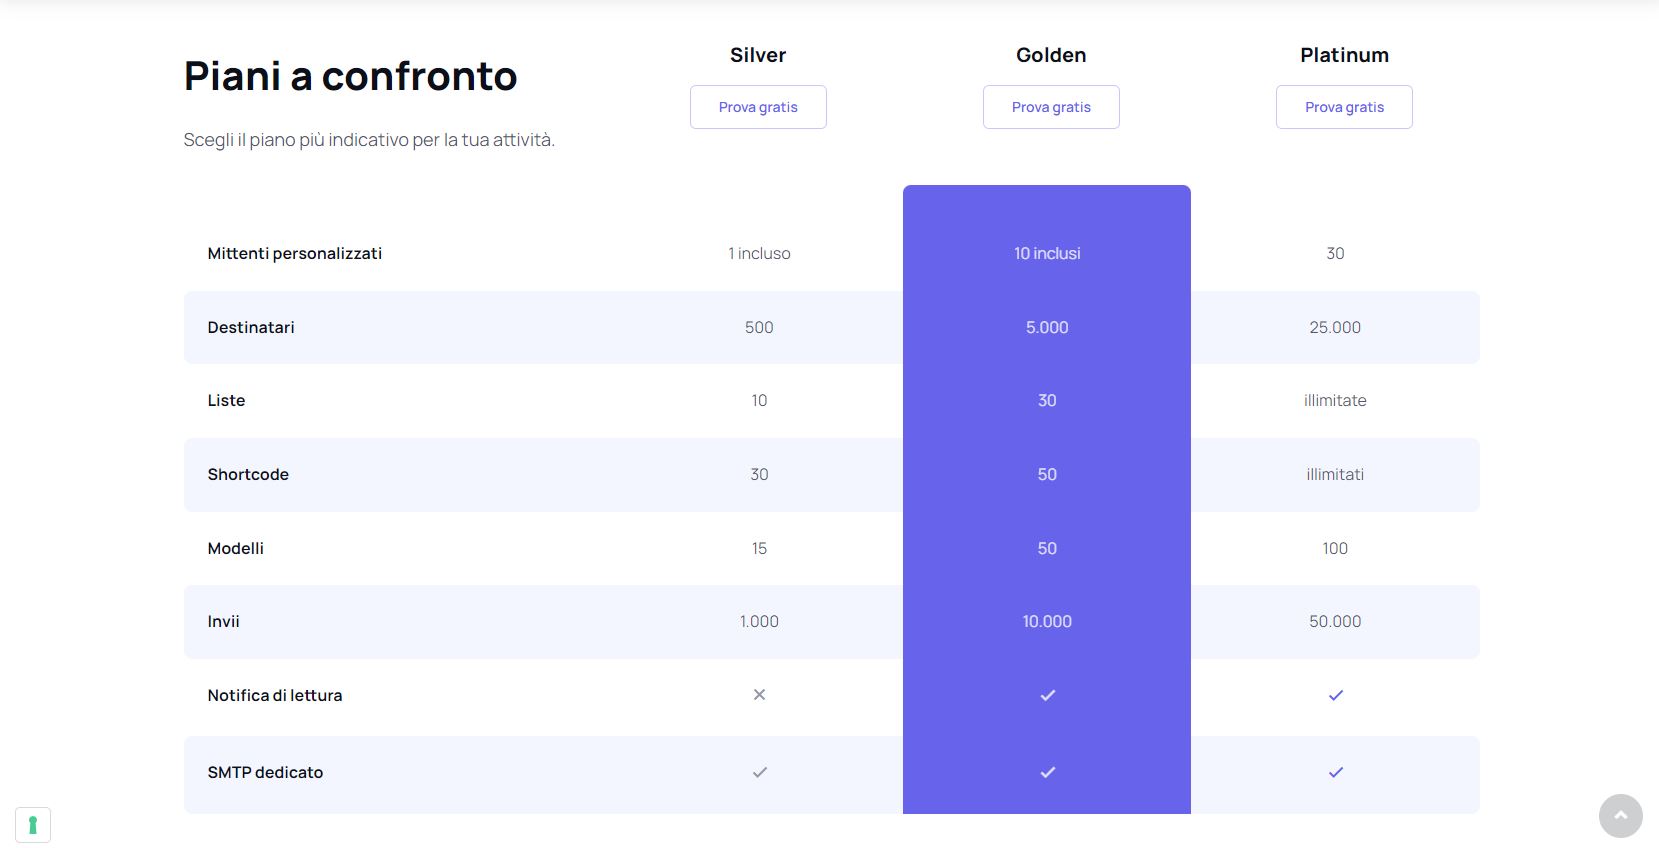The image size is (1659, 848).
Task: Click the Golden Modelli value 50
Action: tap(1047, 548)
